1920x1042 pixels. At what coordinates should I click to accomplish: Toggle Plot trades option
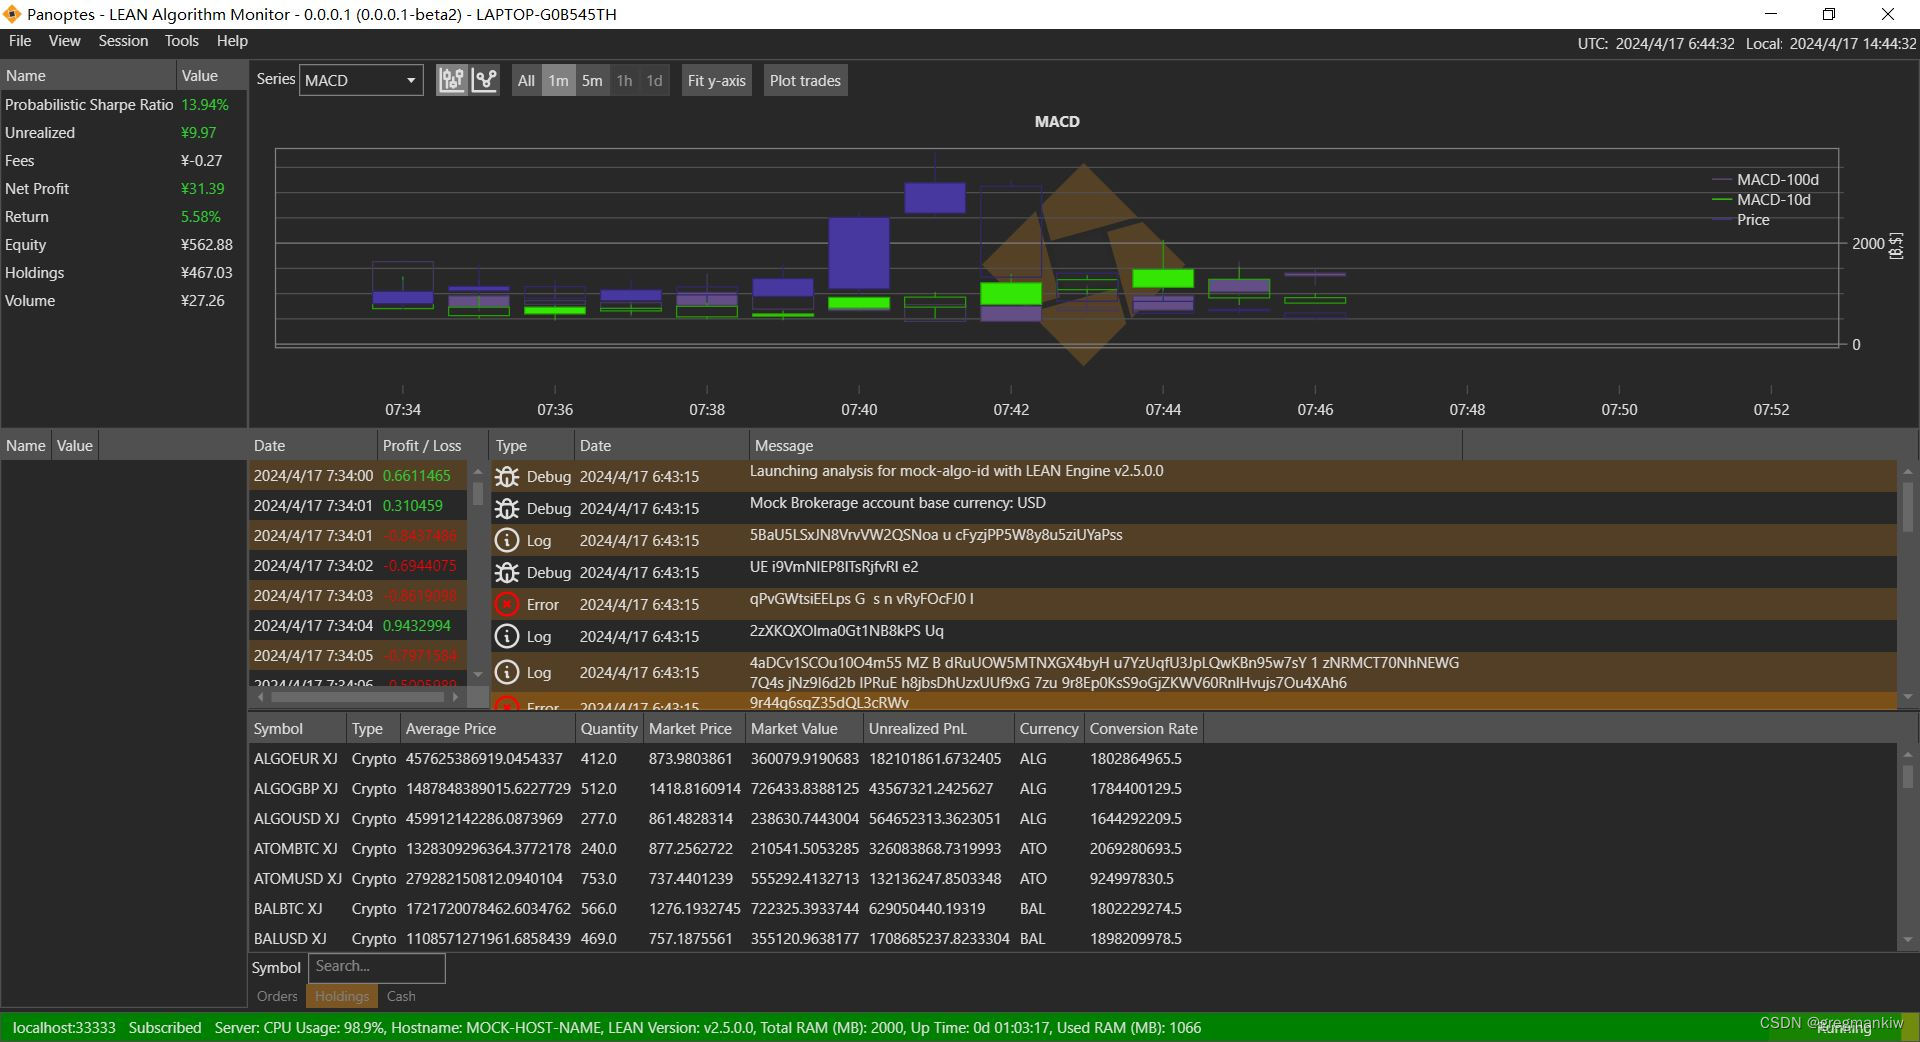[805, 81]
